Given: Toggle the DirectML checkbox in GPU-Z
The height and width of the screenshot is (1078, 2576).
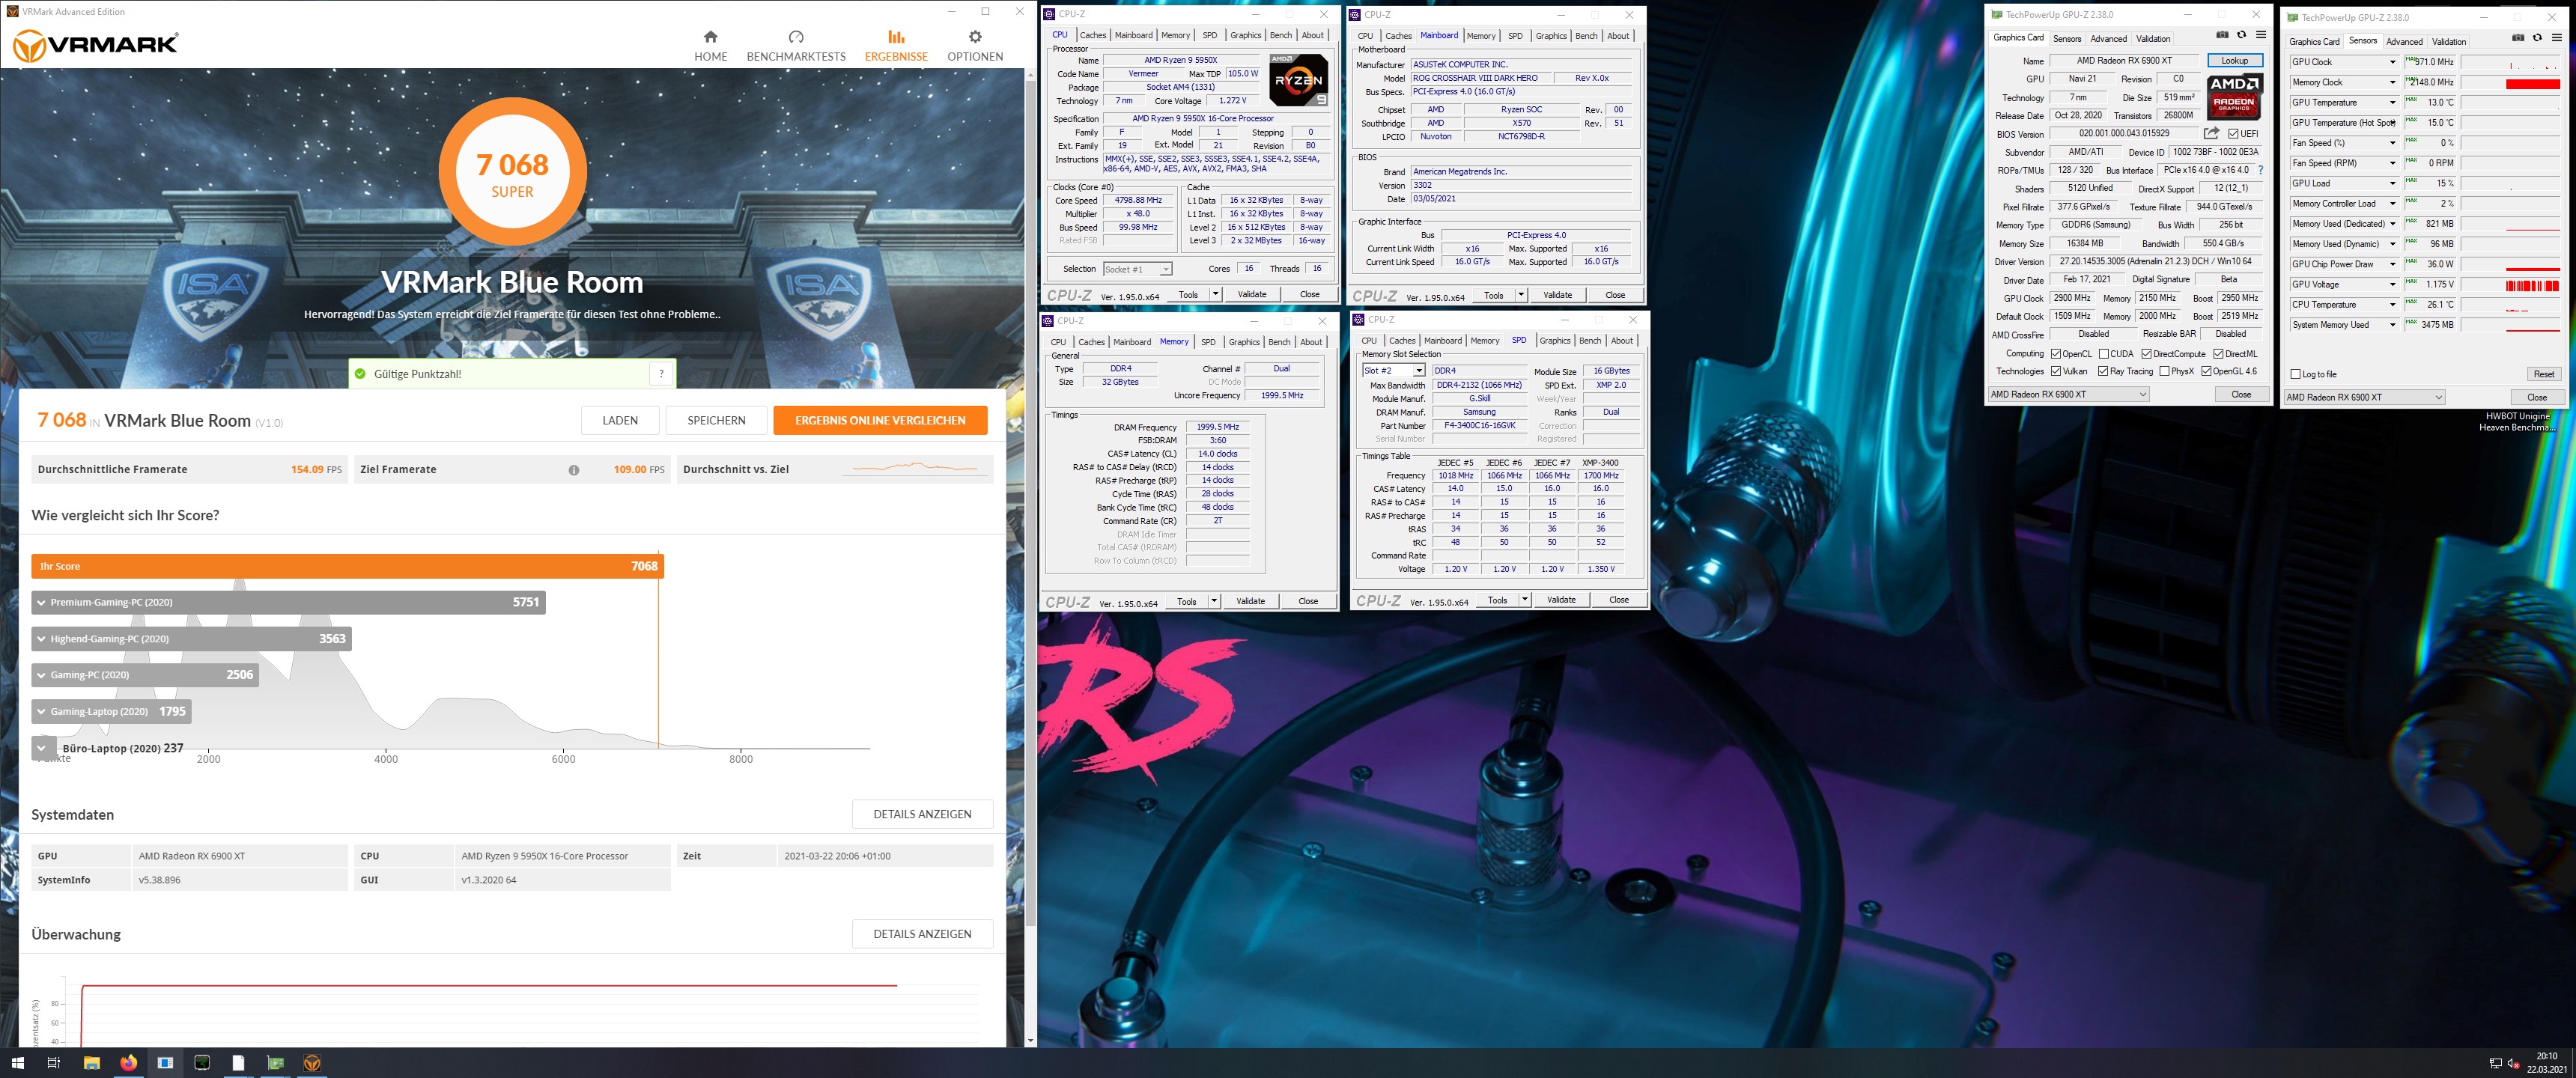Looking at the screenshot, I should click(2218, 354).
